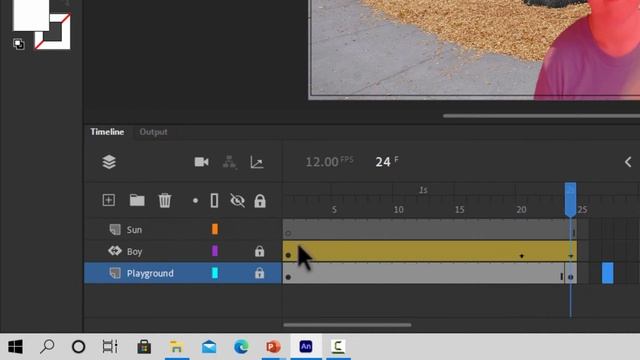Screen dimensions: 640x360
Task: Click frame 10 on timeline ruler
Action: coord(398,209)
